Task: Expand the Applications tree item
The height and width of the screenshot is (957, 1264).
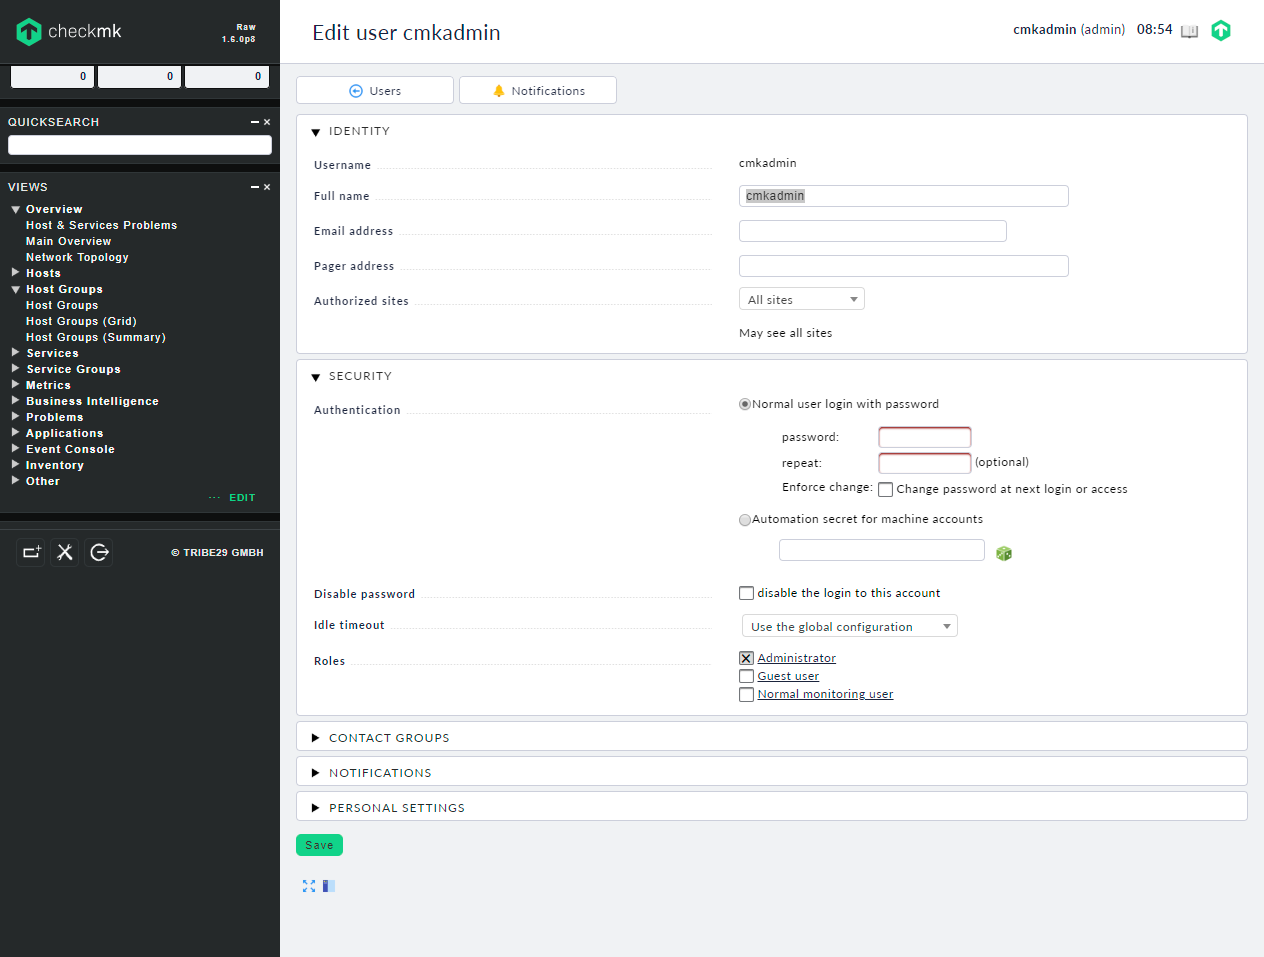Action: click(16, 432)
